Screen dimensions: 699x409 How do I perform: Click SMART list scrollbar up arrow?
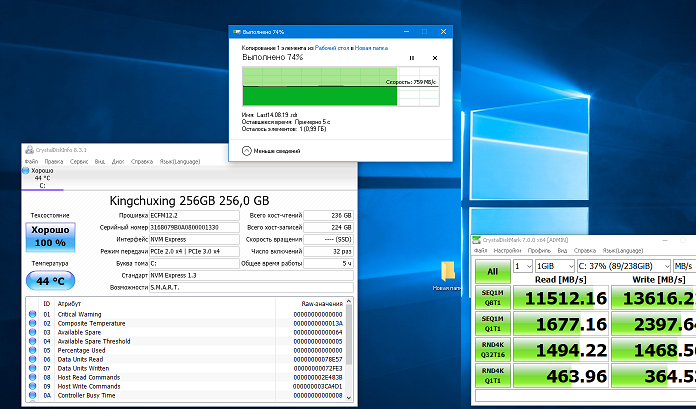349,302
